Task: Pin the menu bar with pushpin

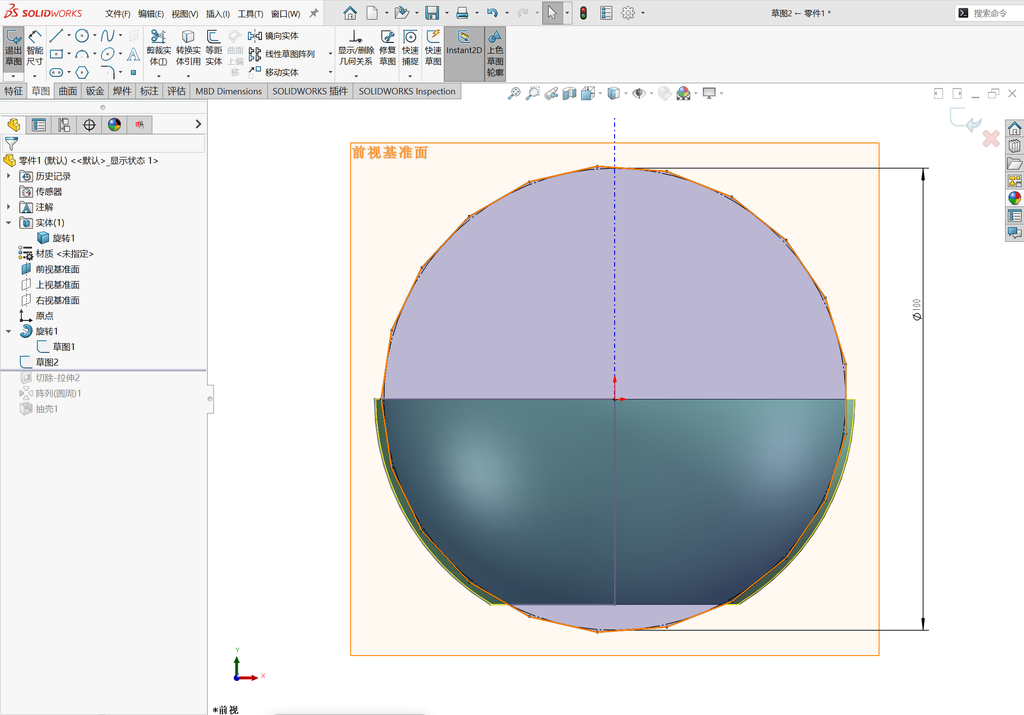Action: click(x=314, y=13)
